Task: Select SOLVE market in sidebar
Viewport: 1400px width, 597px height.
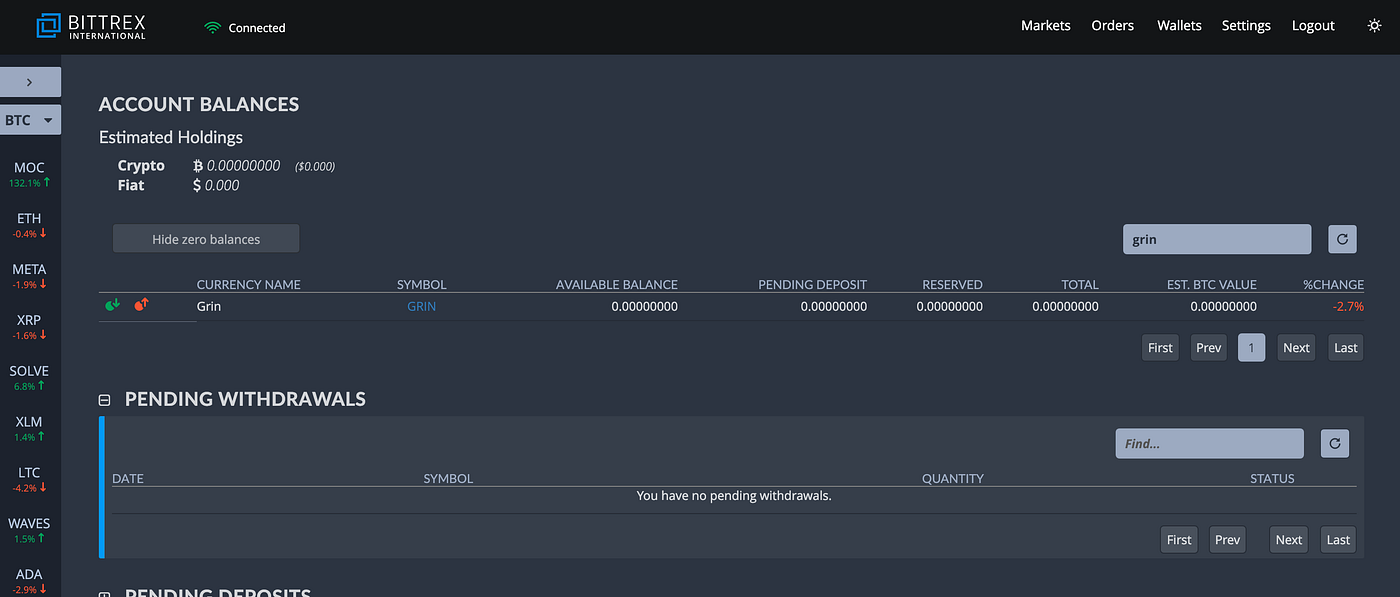Action: click(30, 377)
